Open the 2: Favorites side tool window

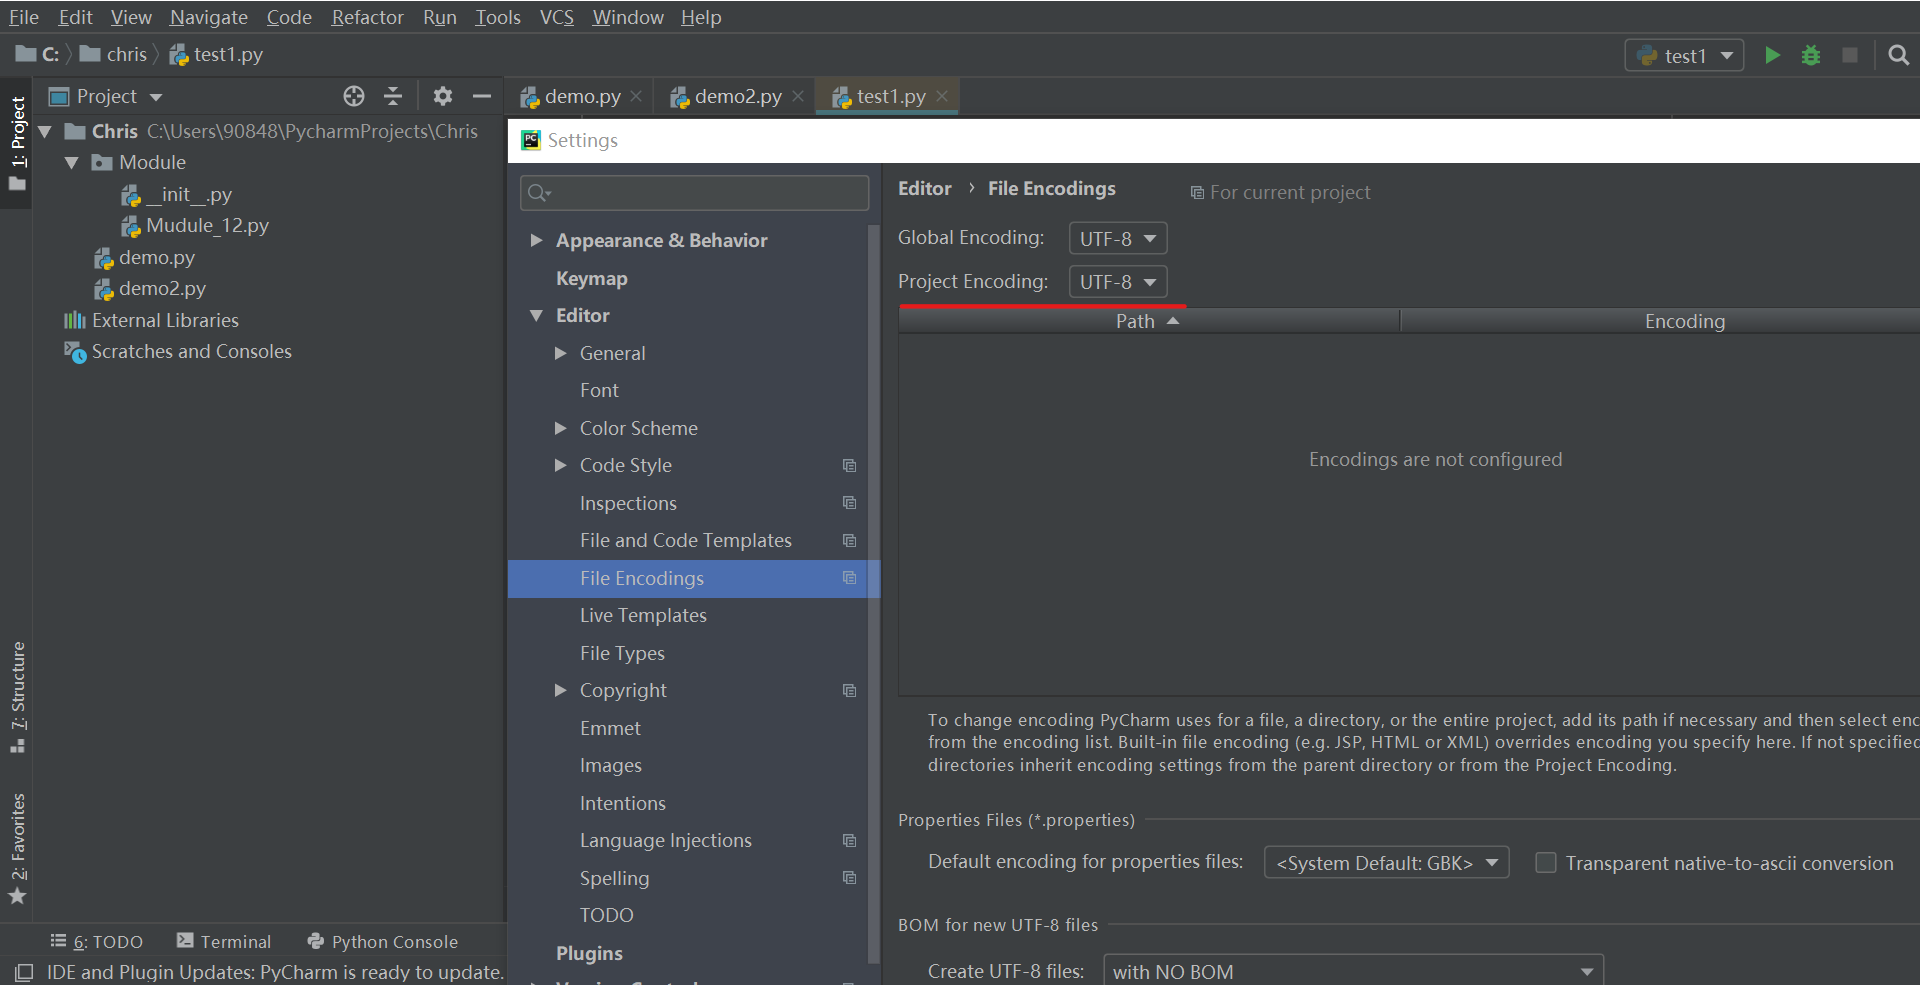point(18,848)
